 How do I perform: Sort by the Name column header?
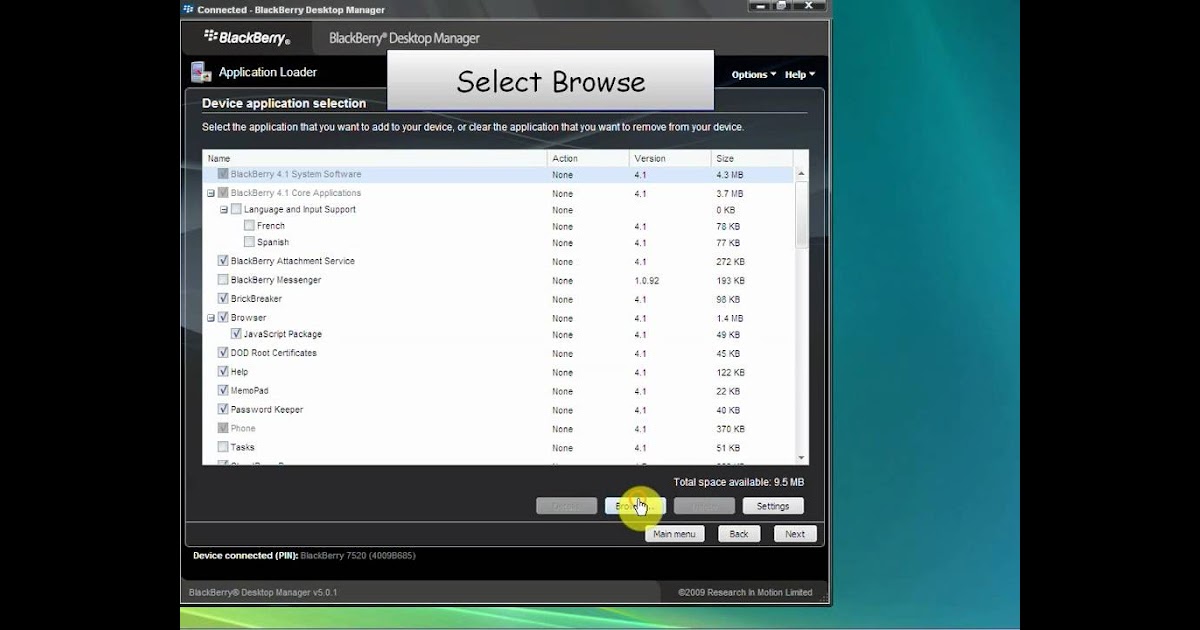point(375,158)
